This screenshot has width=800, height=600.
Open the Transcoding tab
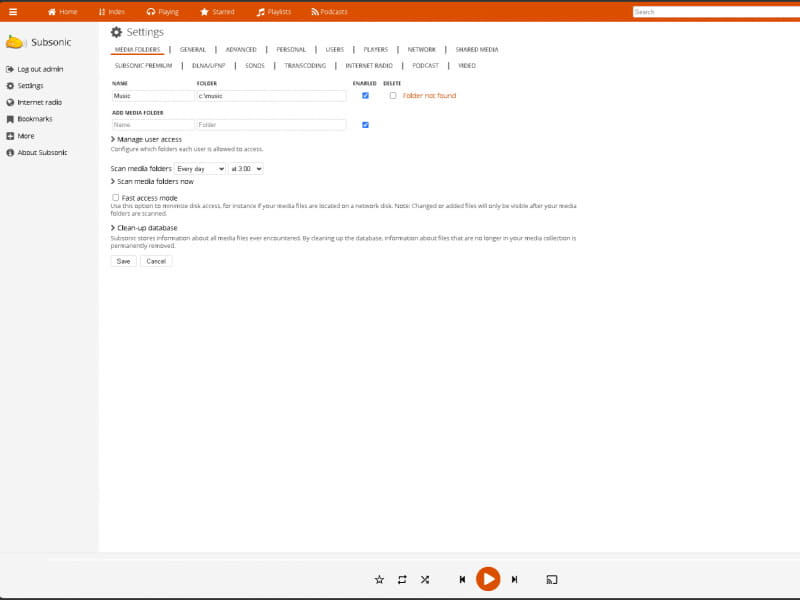coord(305,65)
